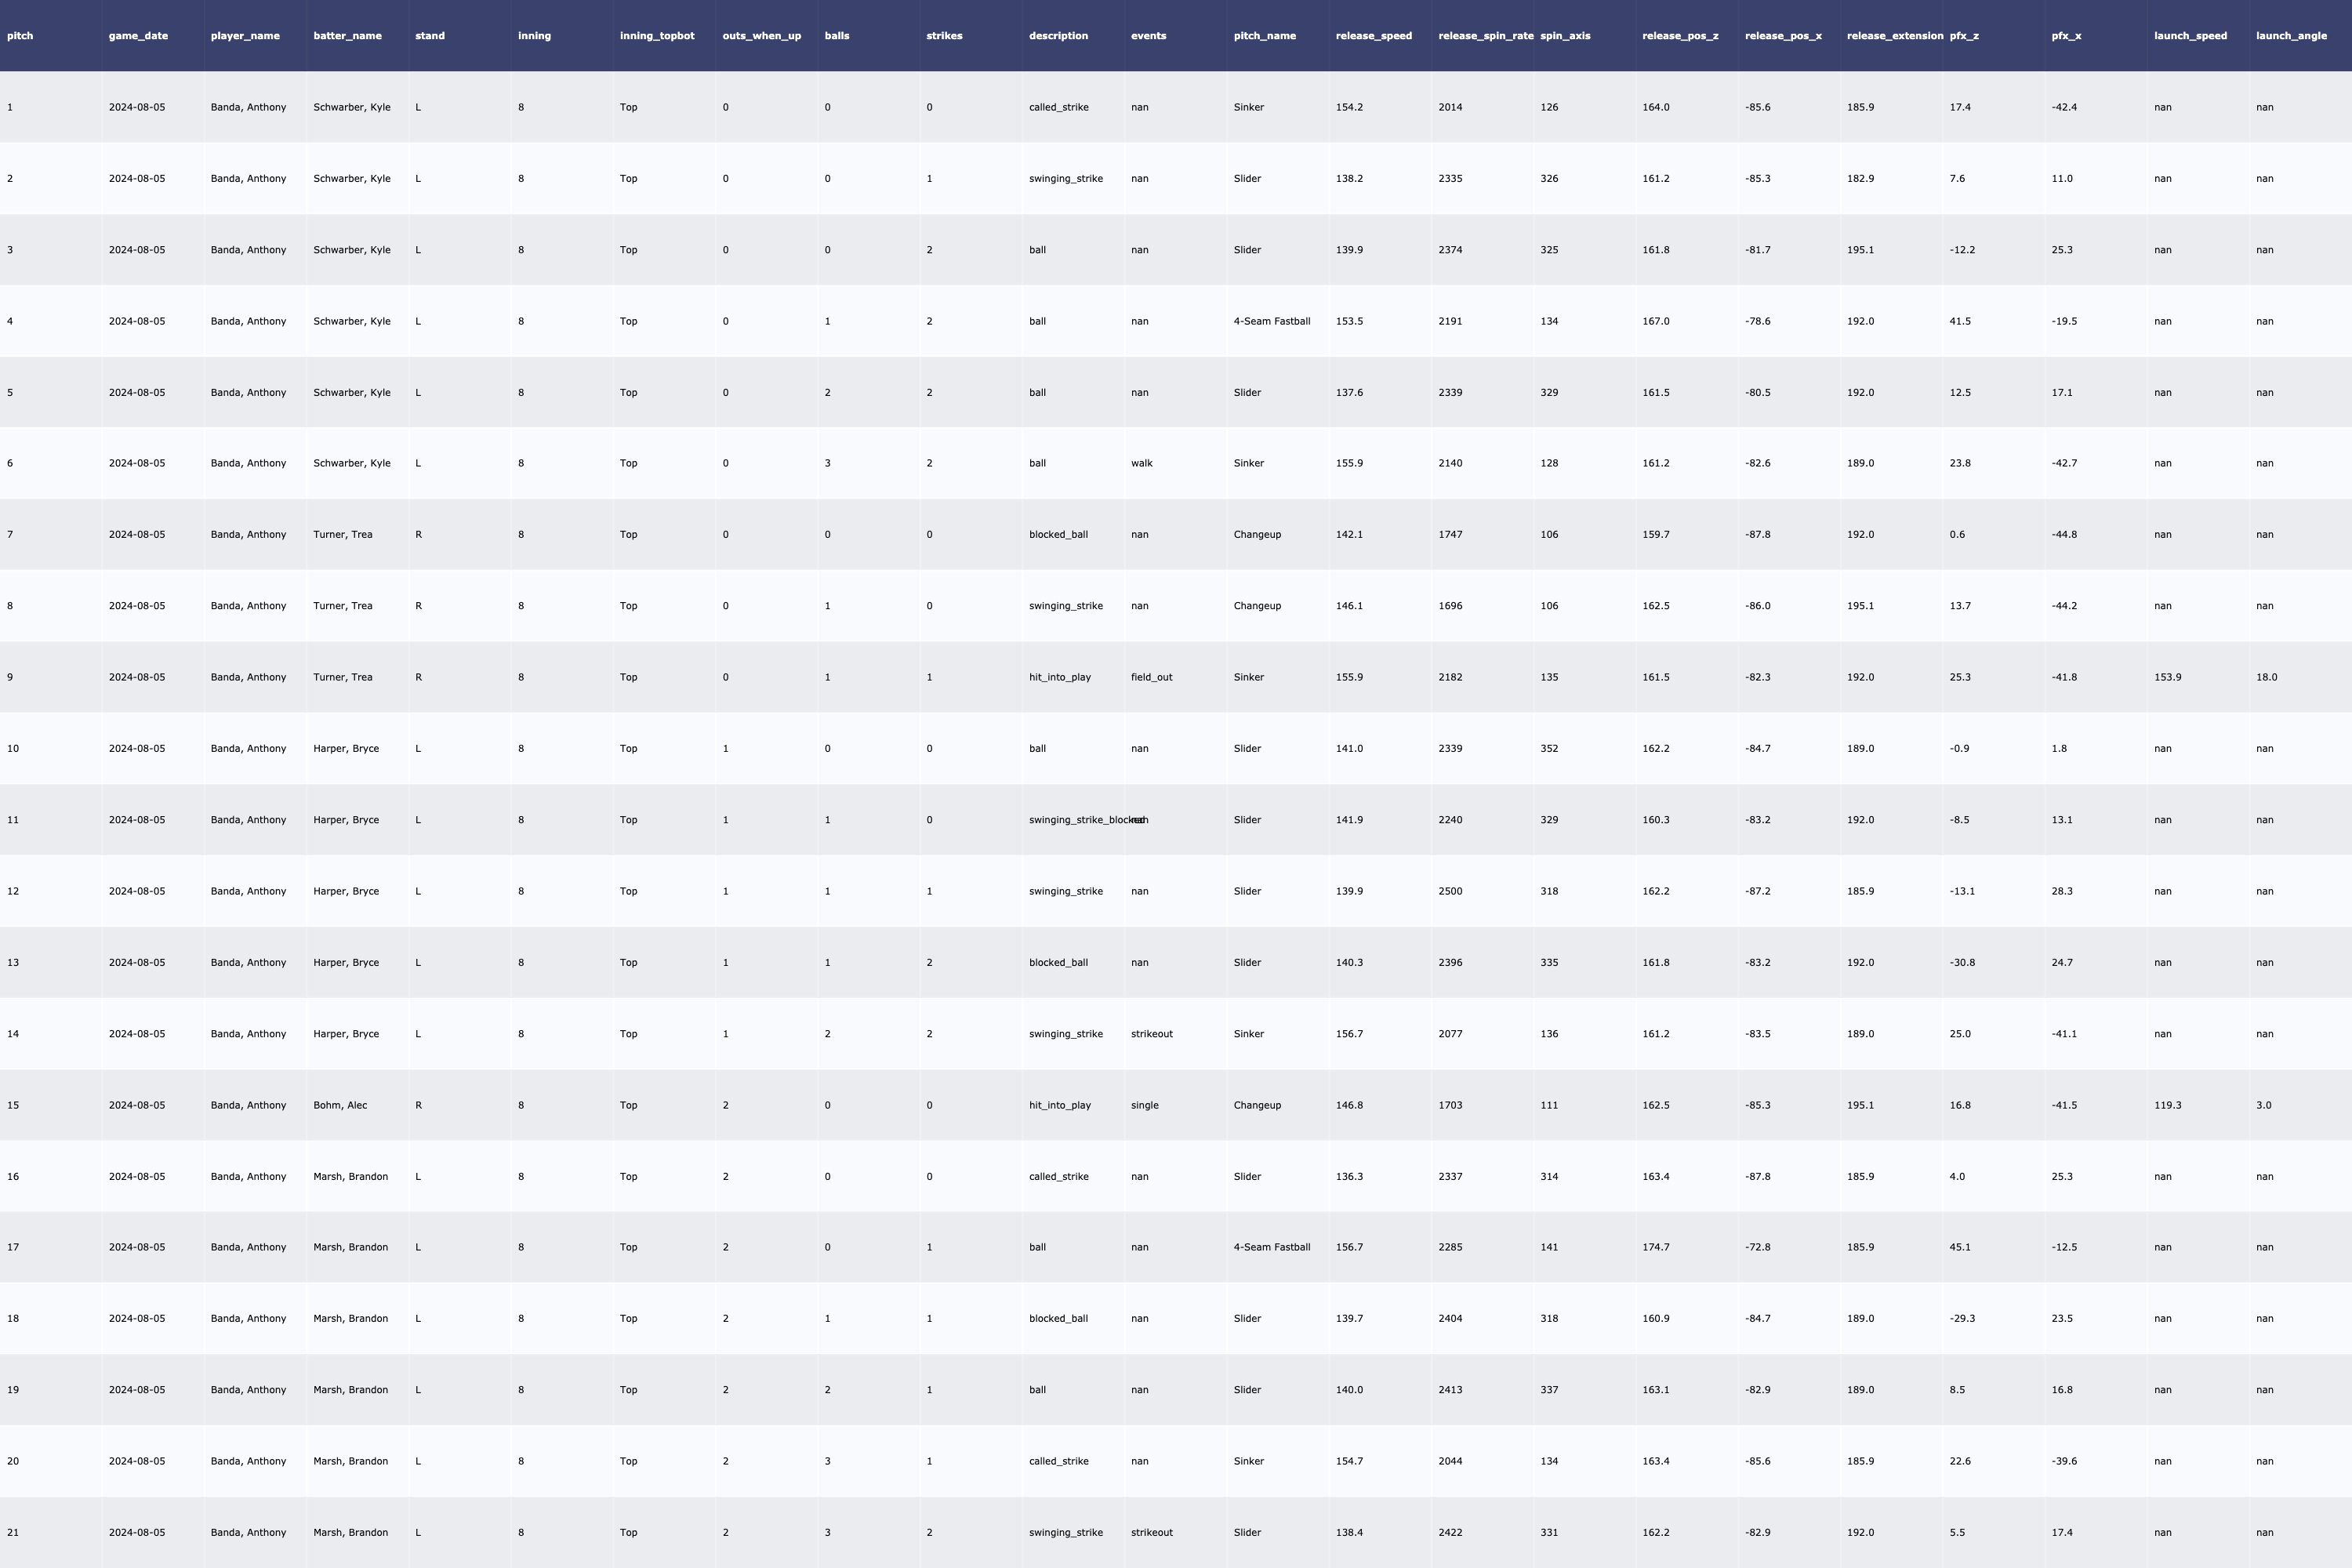2352x1568 pixels.
Task: Select the Bohm, Alec batter cell
Action: [340, 1106]
